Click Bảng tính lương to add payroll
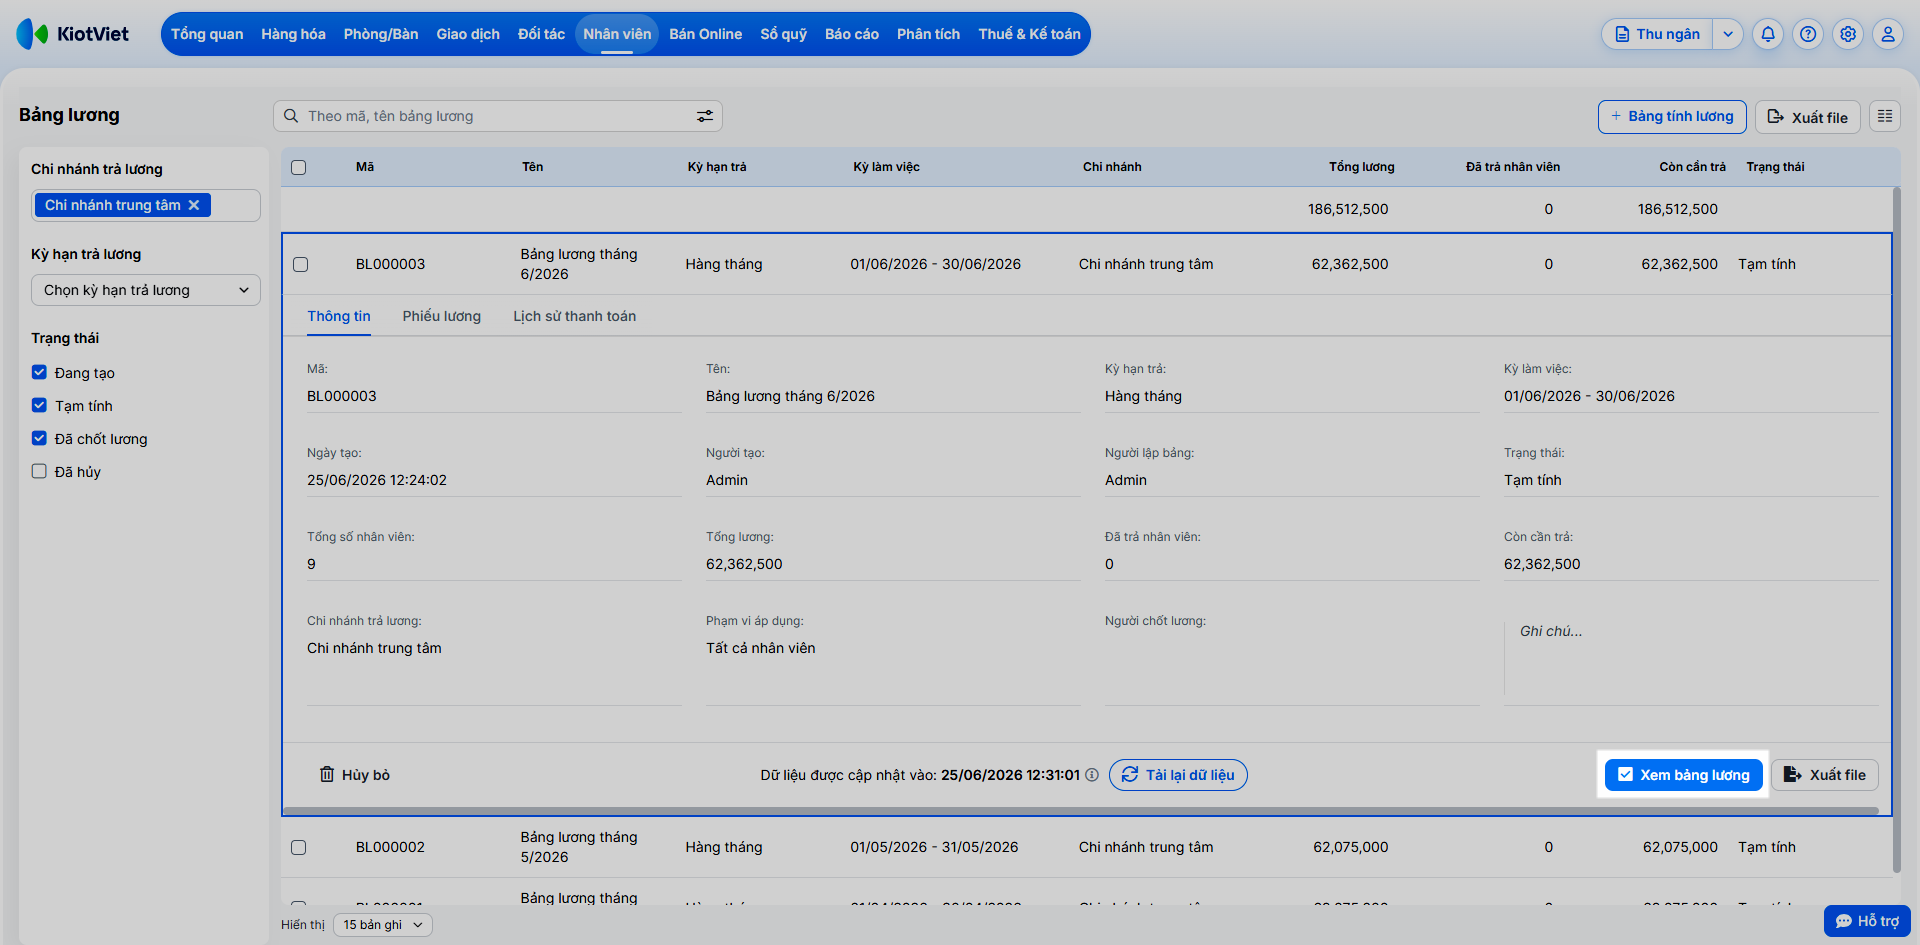 (1672, 117)
